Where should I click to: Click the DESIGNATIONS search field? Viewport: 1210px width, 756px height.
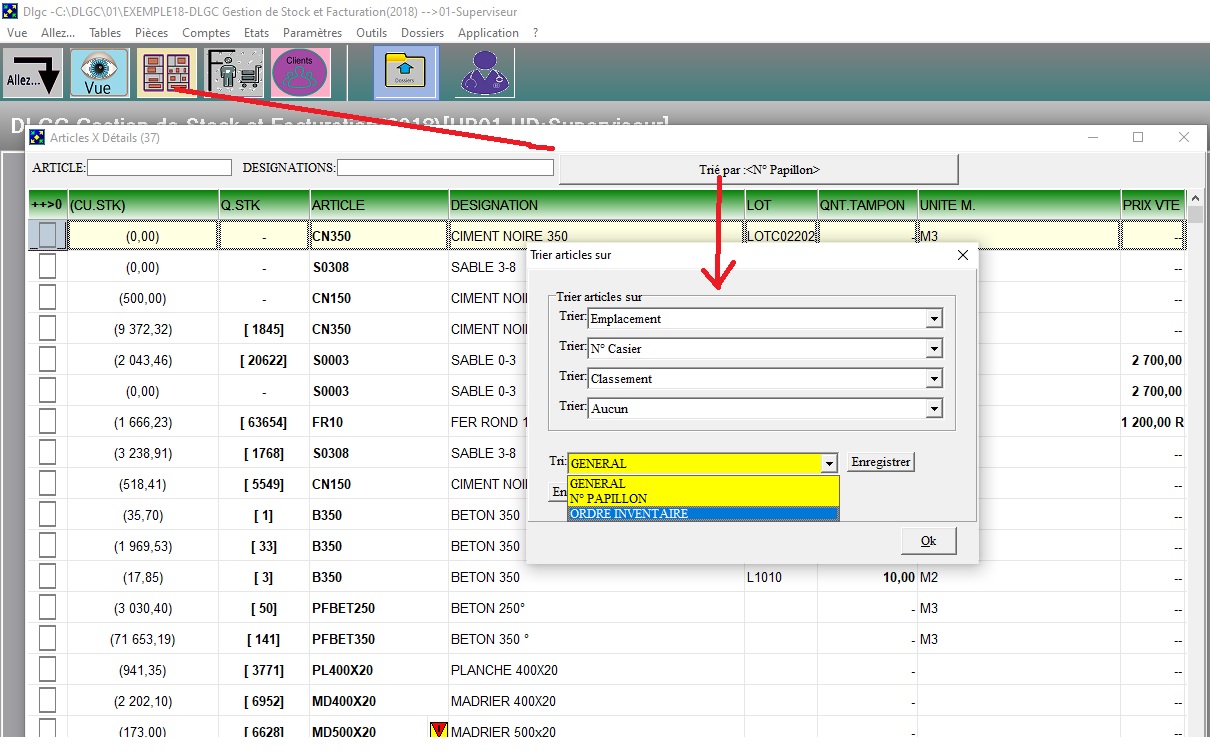coord(445,168)
